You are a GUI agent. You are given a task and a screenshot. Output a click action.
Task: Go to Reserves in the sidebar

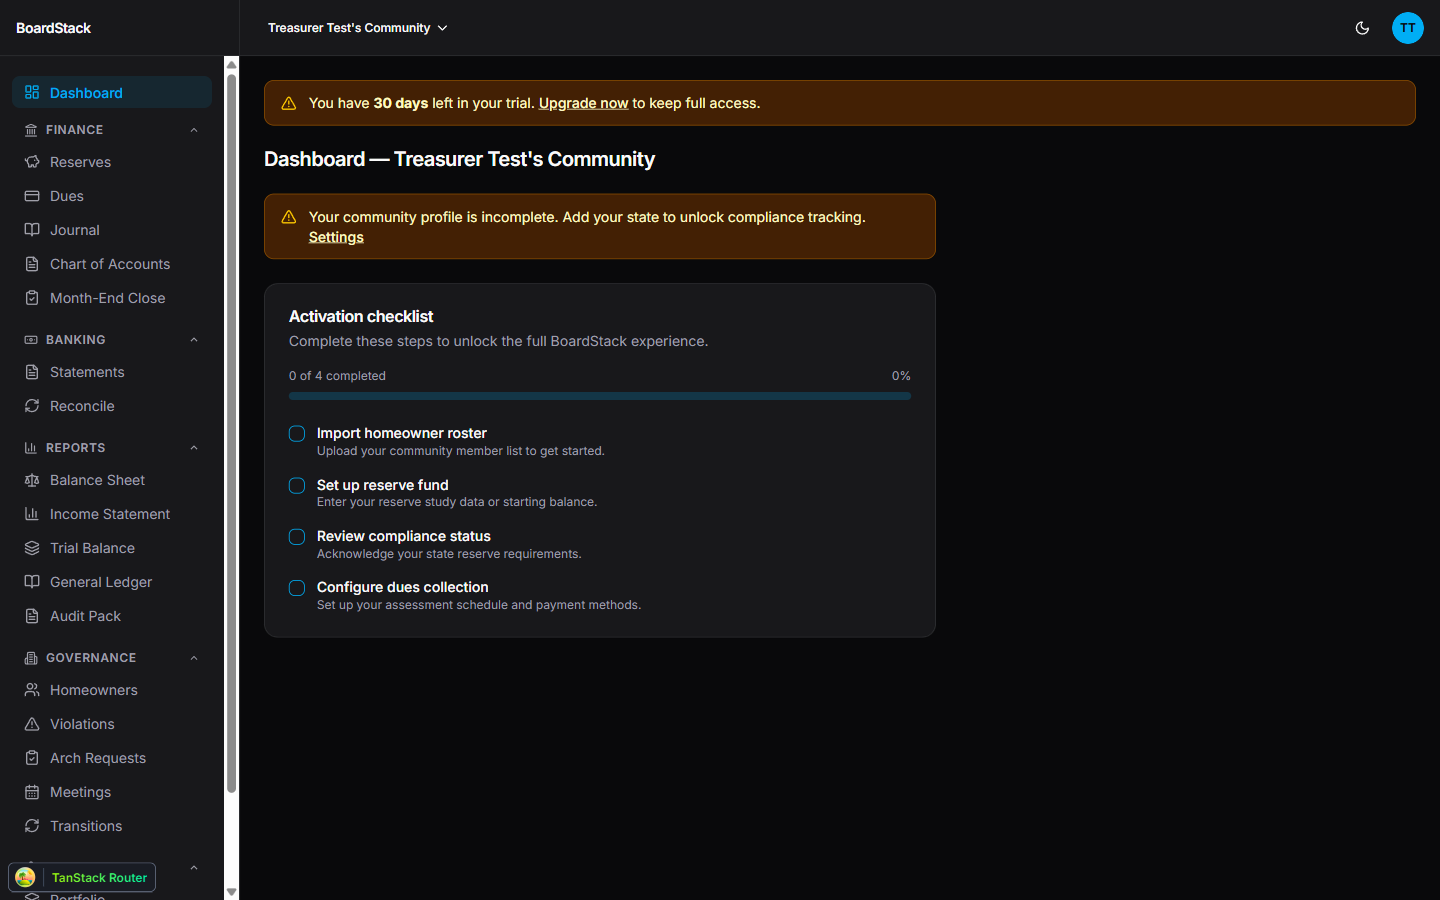point(112,162)
